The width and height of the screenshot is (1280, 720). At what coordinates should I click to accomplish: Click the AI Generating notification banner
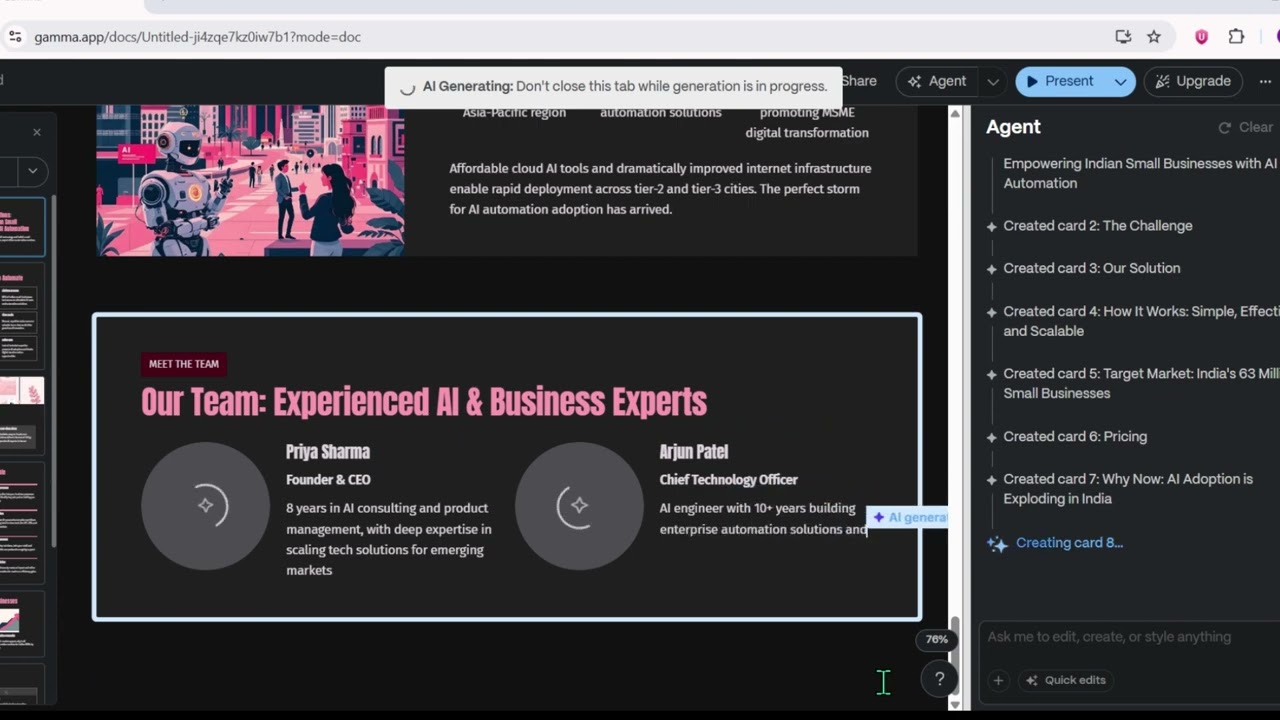613,87
